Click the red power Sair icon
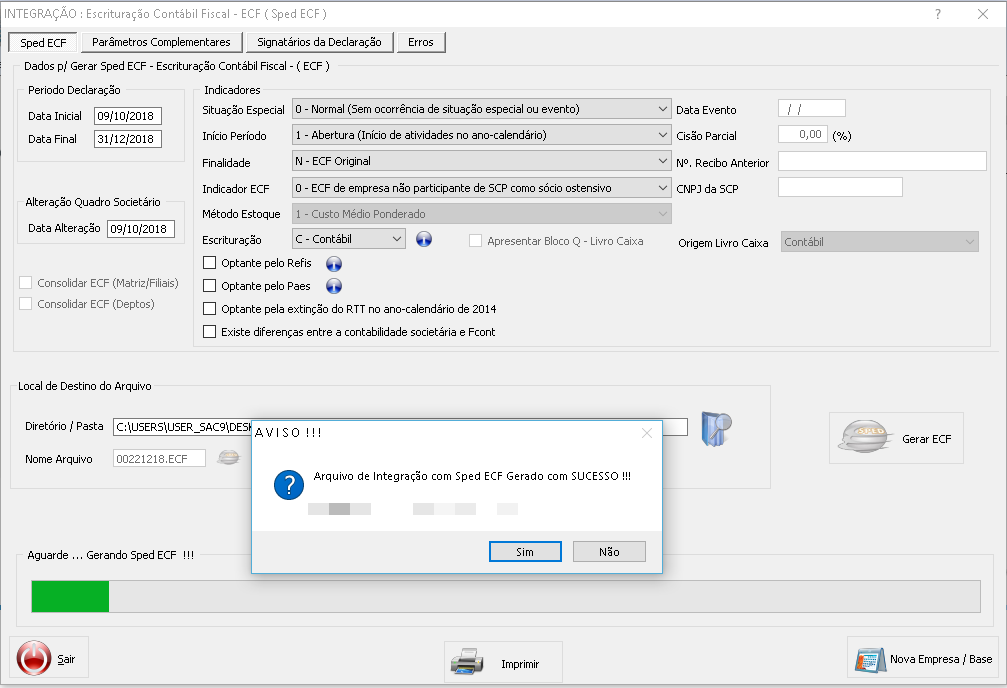 [34, 659]
